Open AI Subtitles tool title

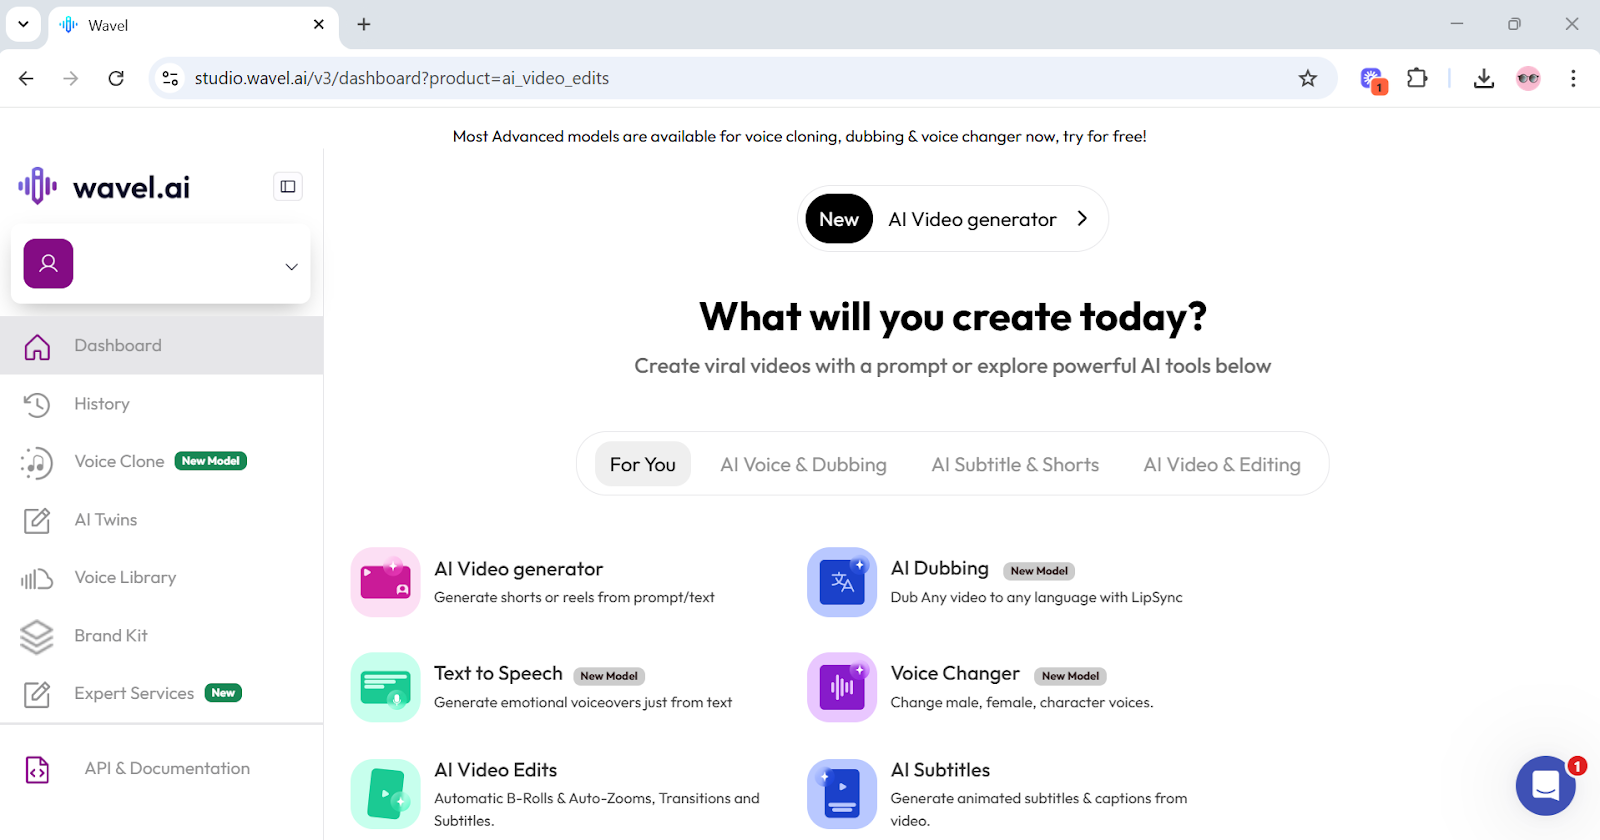tap(940, 770)
